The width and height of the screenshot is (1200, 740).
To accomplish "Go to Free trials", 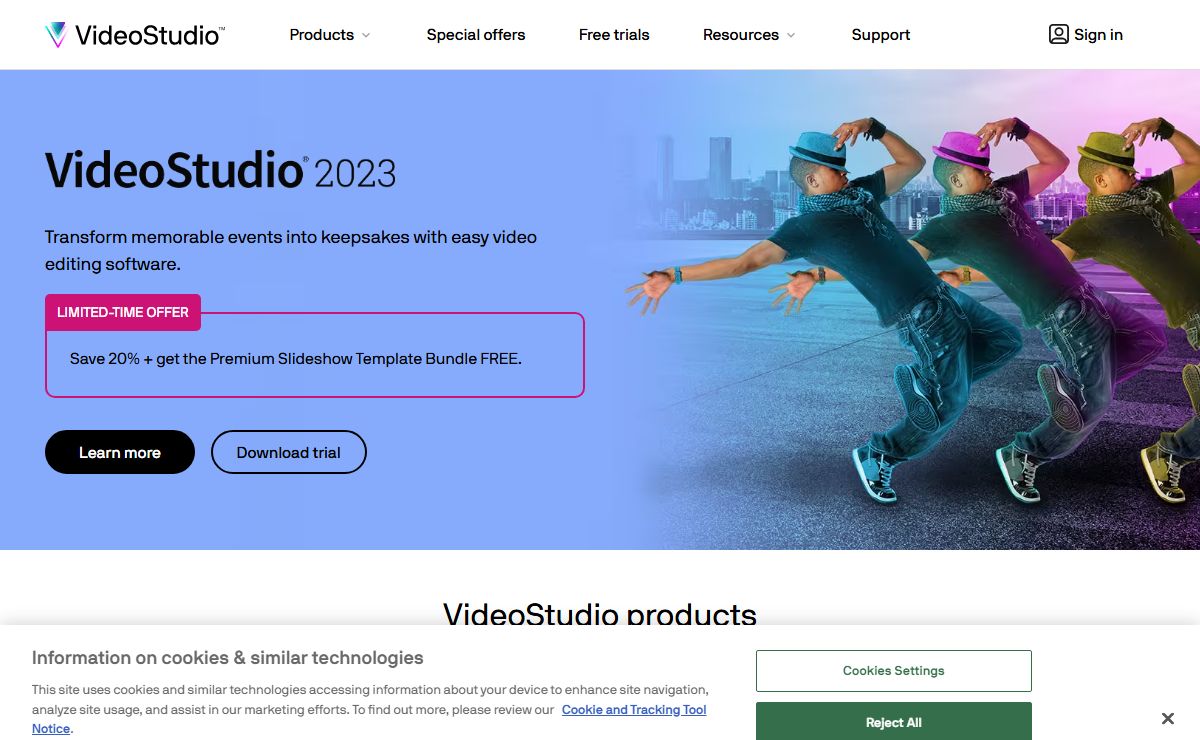I will click(x=614, y=35).
